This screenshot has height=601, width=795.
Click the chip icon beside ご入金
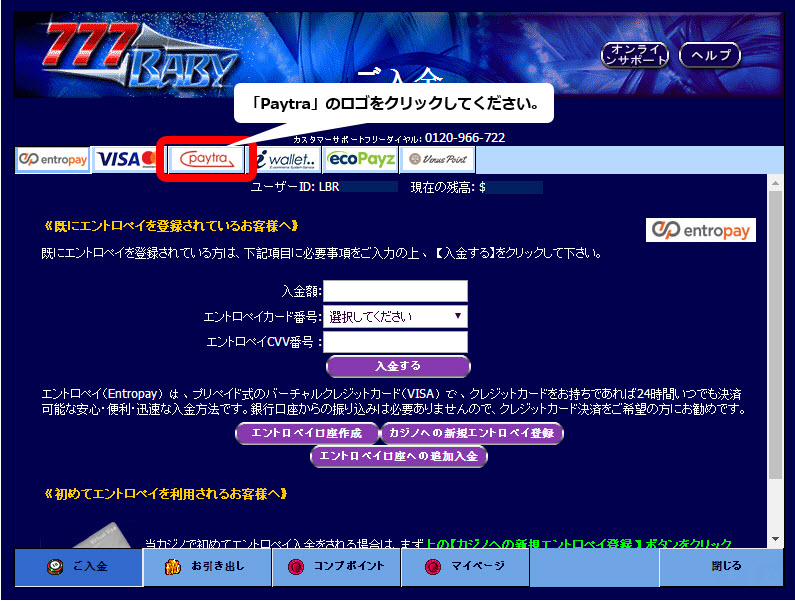coord(55,567)
